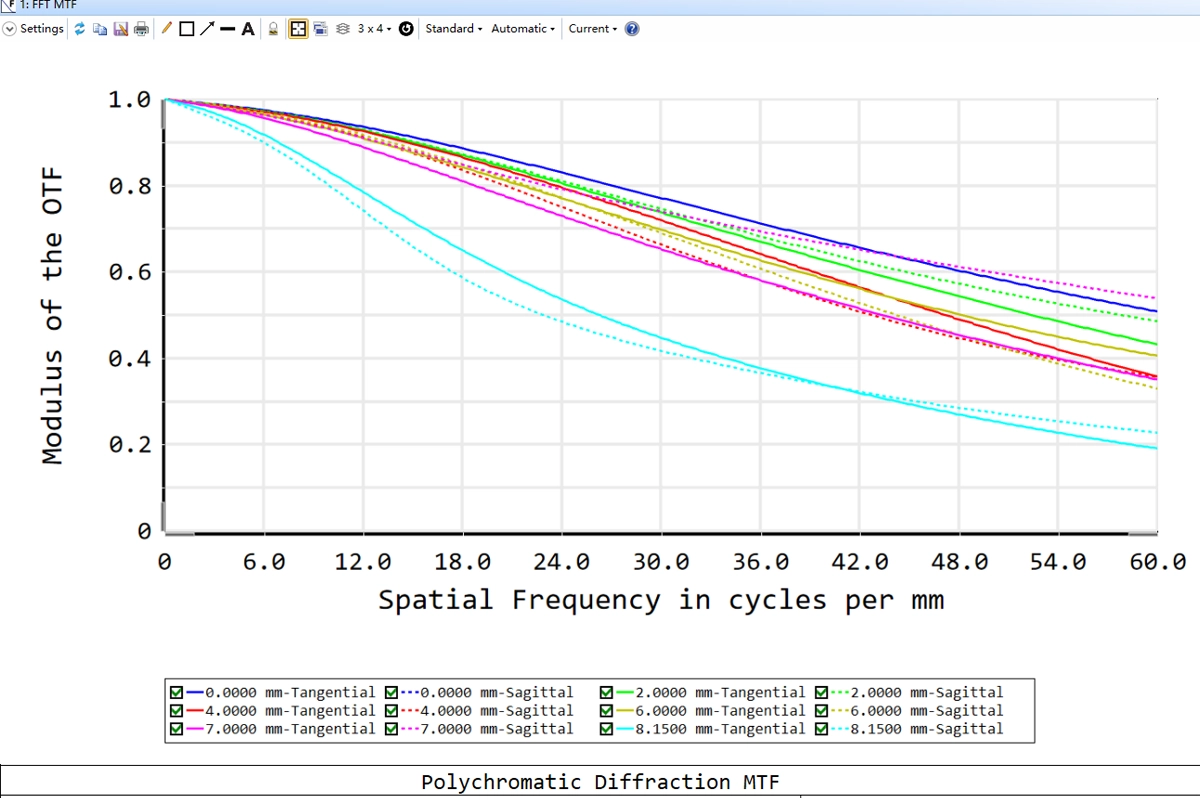
Task: Open the Automatic dropdown
Action: click(x=522, y=29)
